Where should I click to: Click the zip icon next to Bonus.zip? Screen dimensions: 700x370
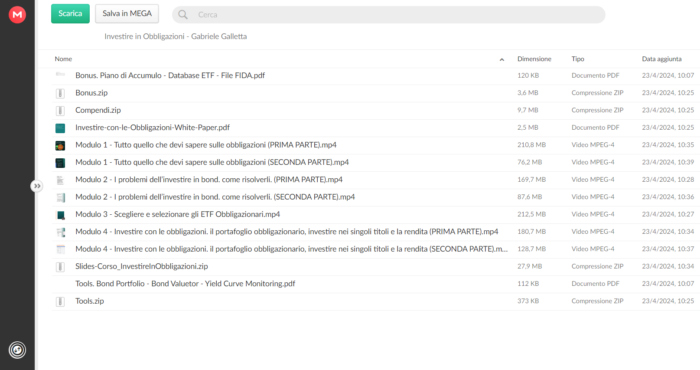click(60, 93)
